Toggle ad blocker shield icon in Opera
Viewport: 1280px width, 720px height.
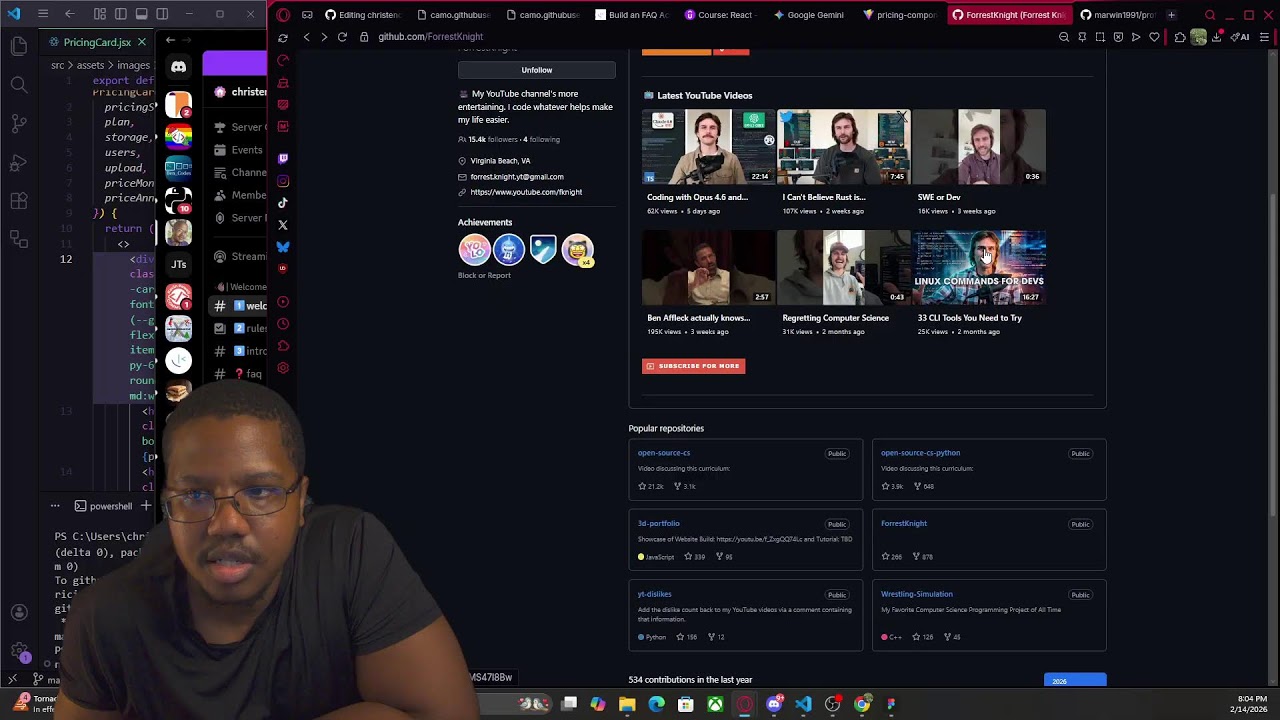[1118, 37]
